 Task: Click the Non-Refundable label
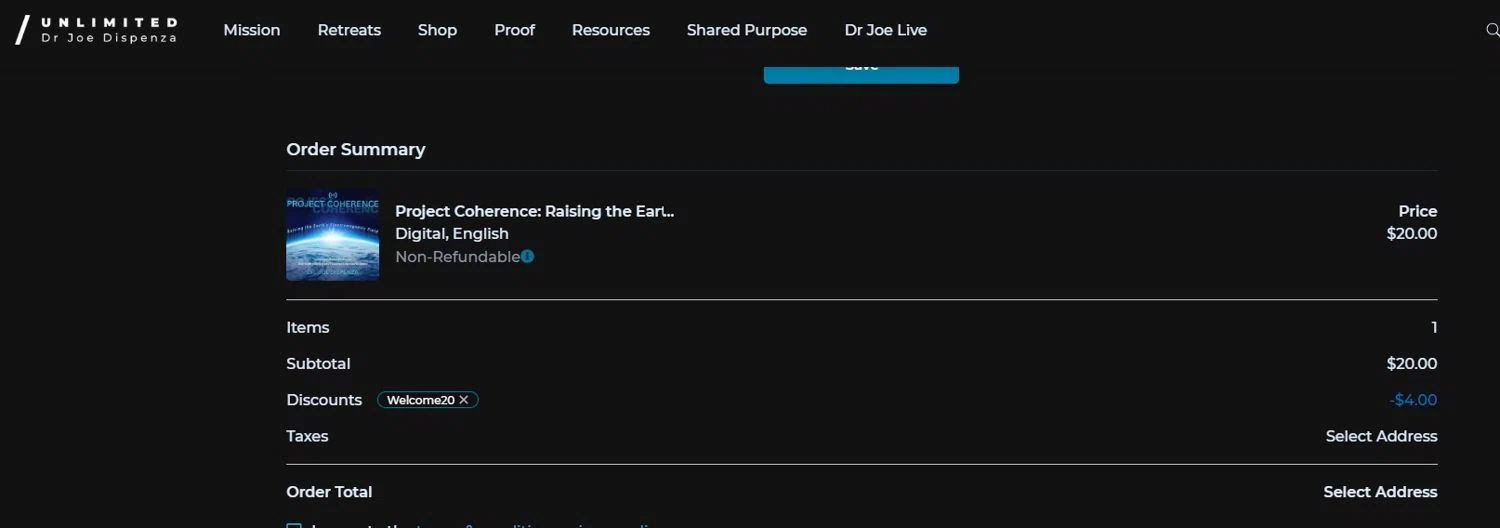(x=457, y=257)
